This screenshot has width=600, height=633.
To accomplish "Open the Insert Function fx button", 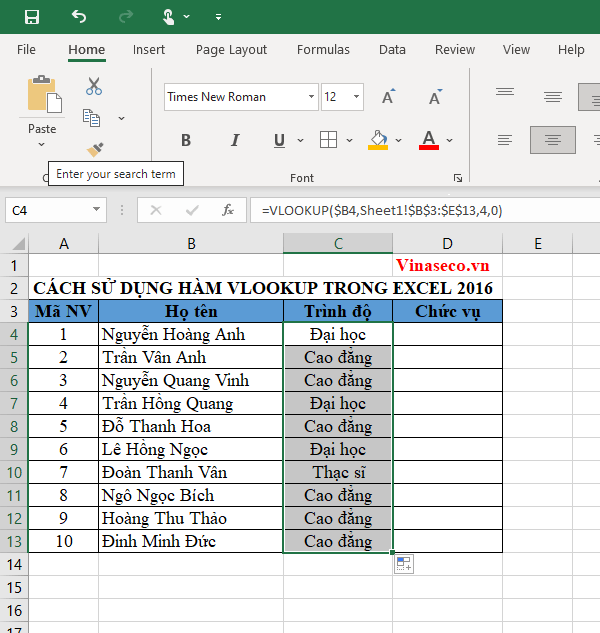I will coord(228,210).
